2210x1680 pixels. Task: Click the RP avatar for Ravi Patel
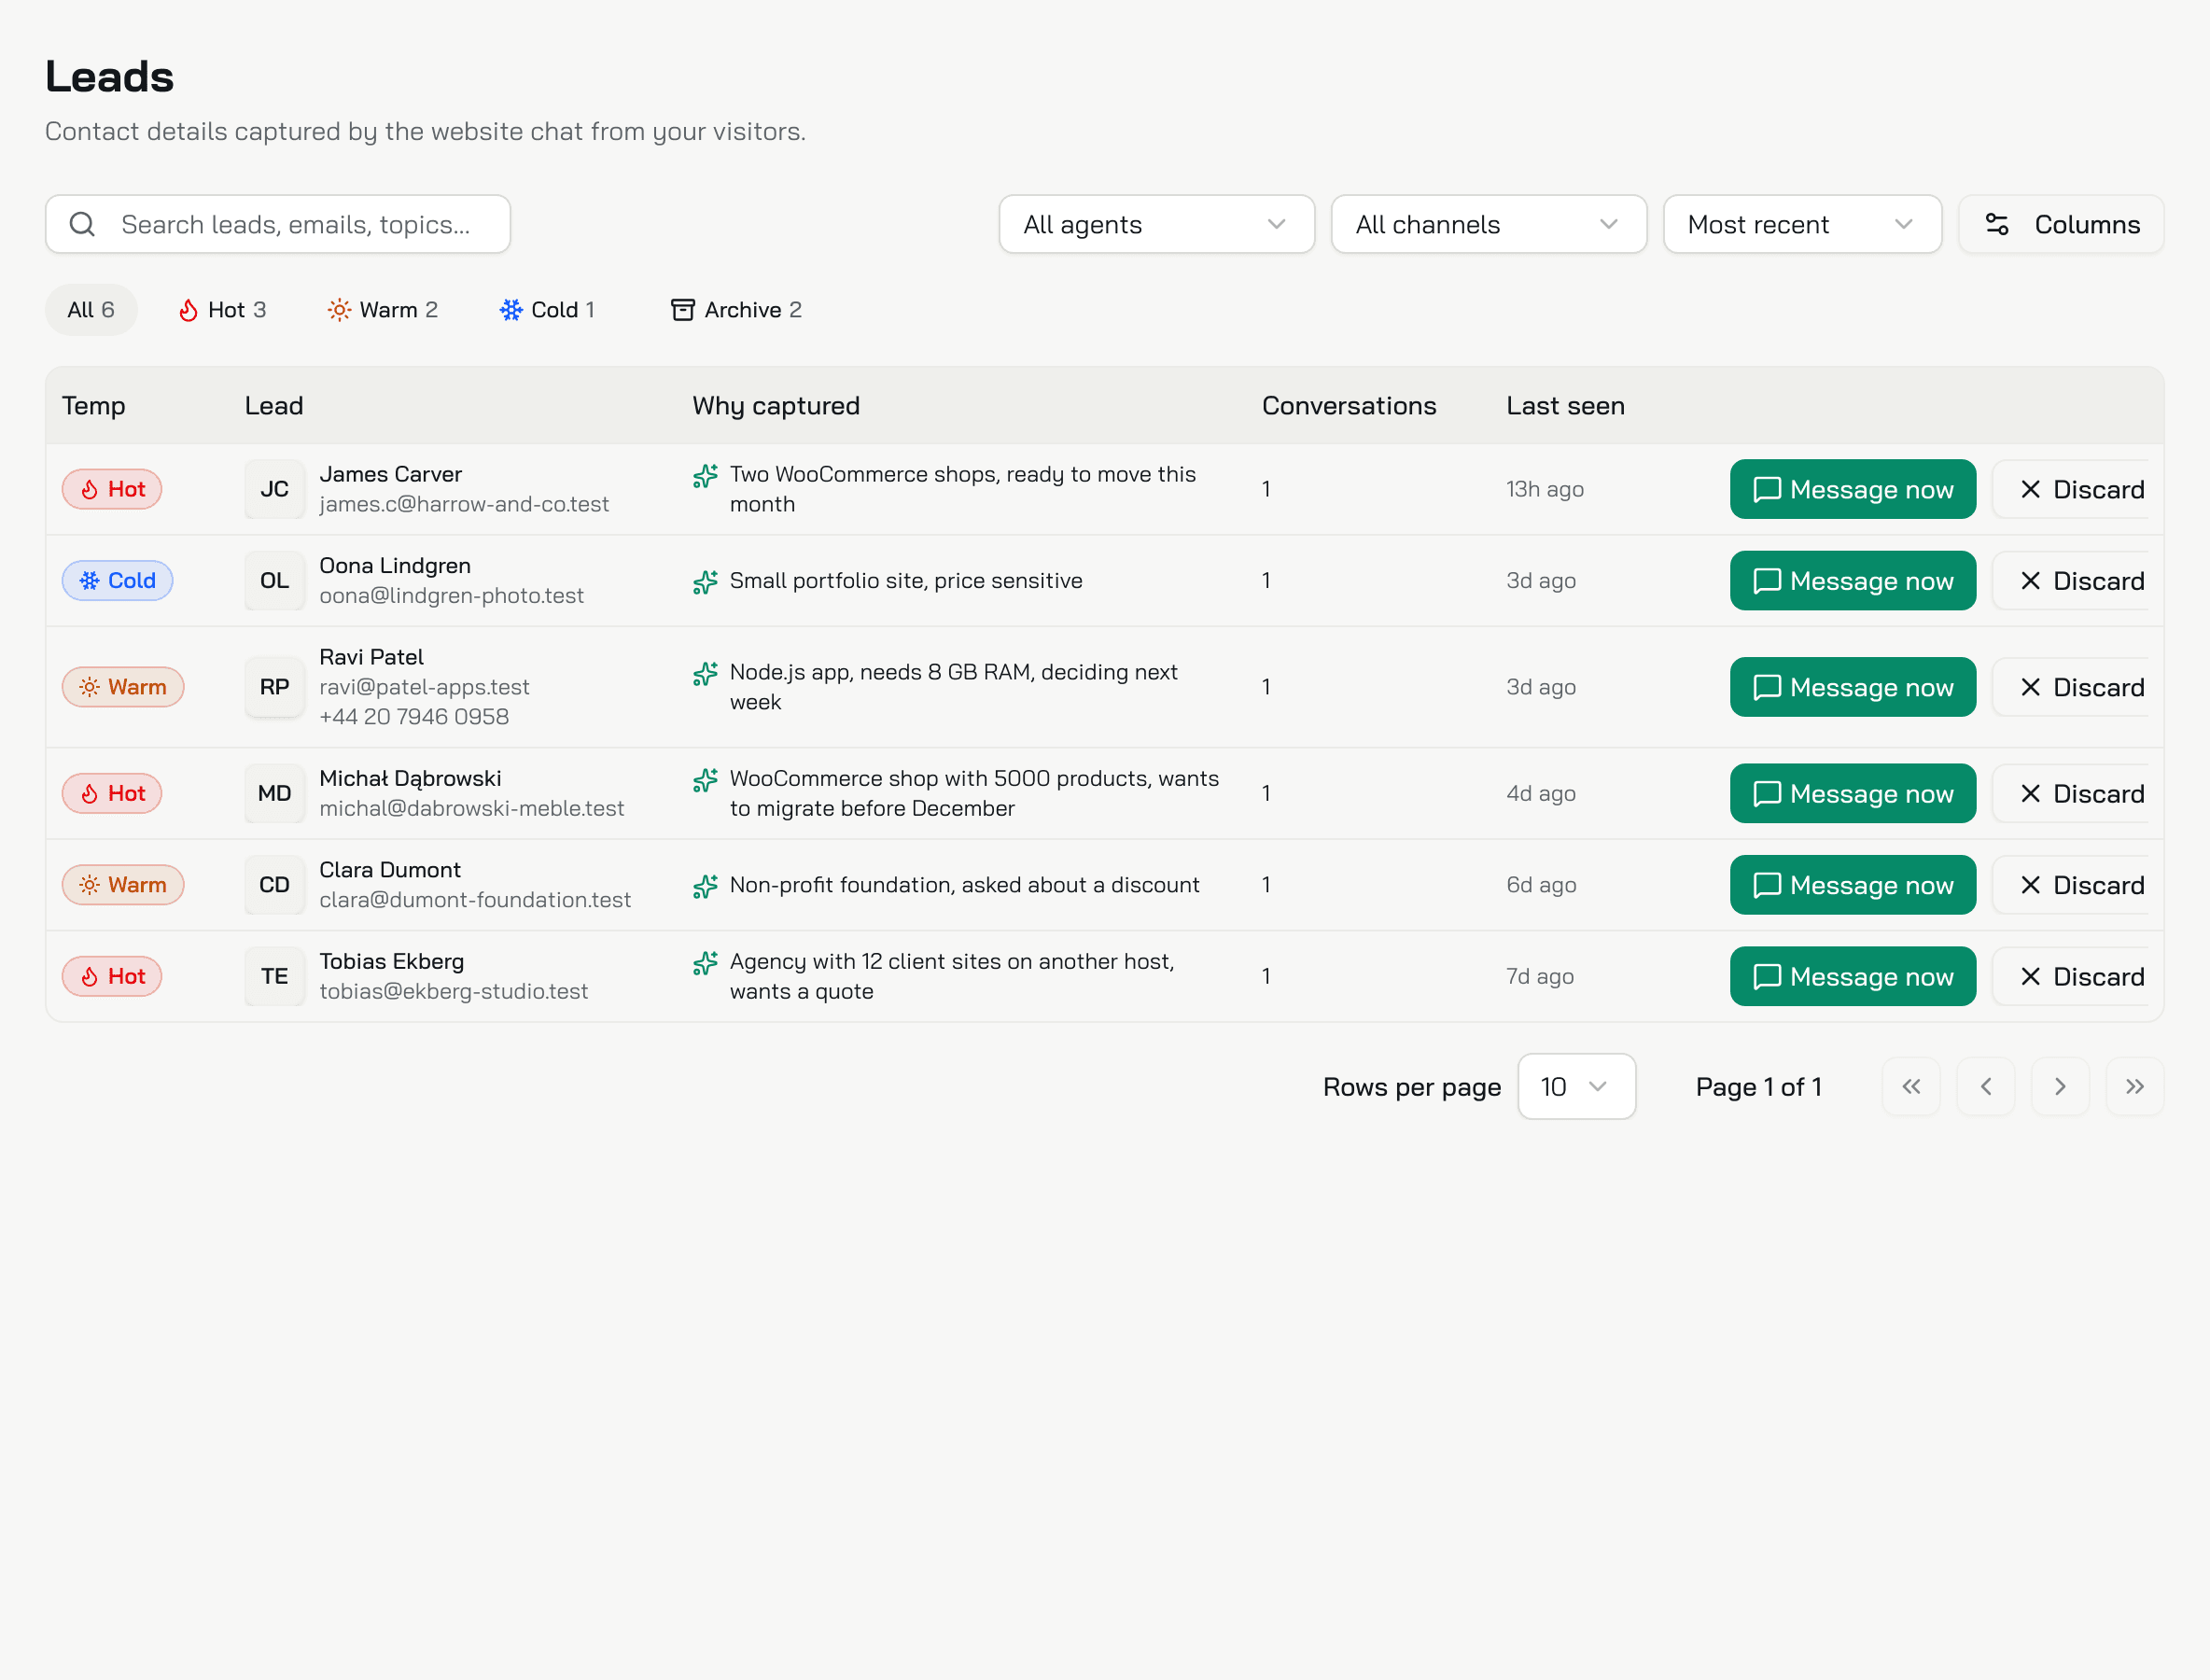point(274,687)
